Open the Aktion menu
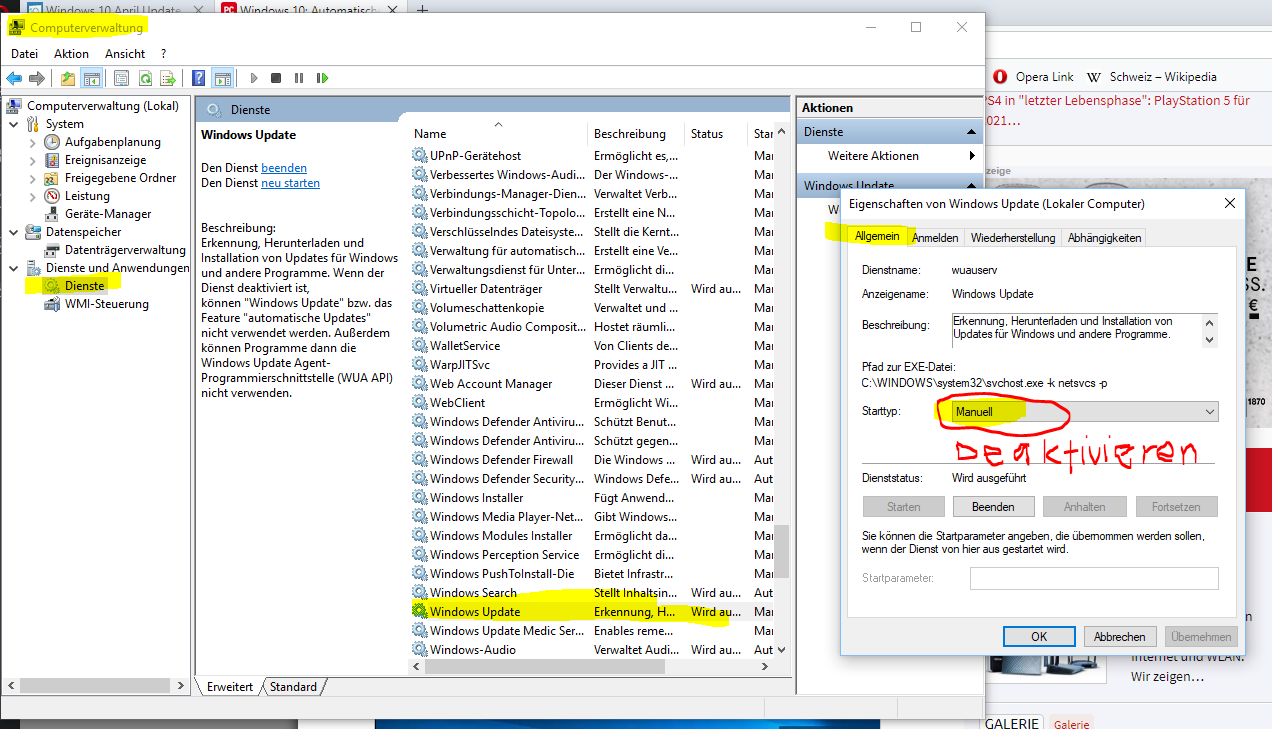 pyautogui.click(x=71, y=54)
